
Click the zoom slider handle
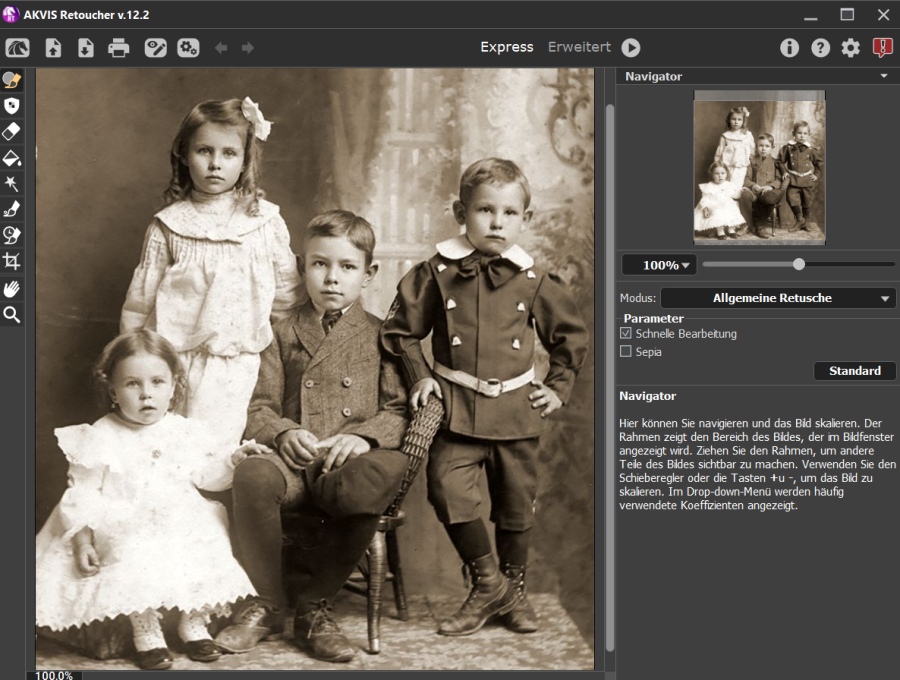coord(798,265)
